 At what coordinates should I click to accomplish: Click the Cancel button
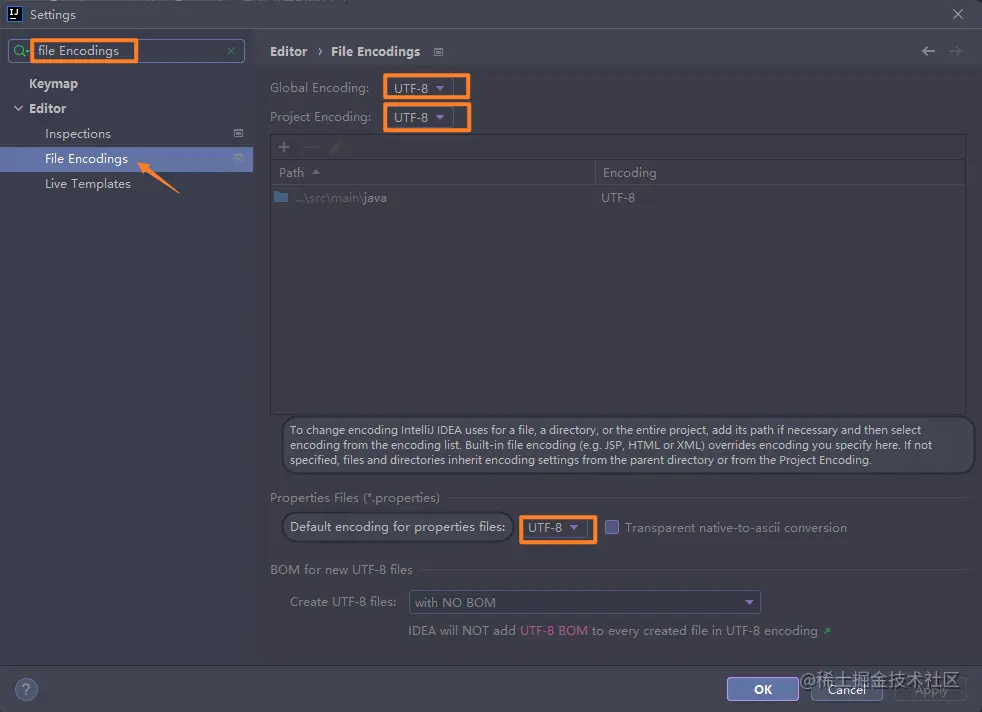(846, 689)
